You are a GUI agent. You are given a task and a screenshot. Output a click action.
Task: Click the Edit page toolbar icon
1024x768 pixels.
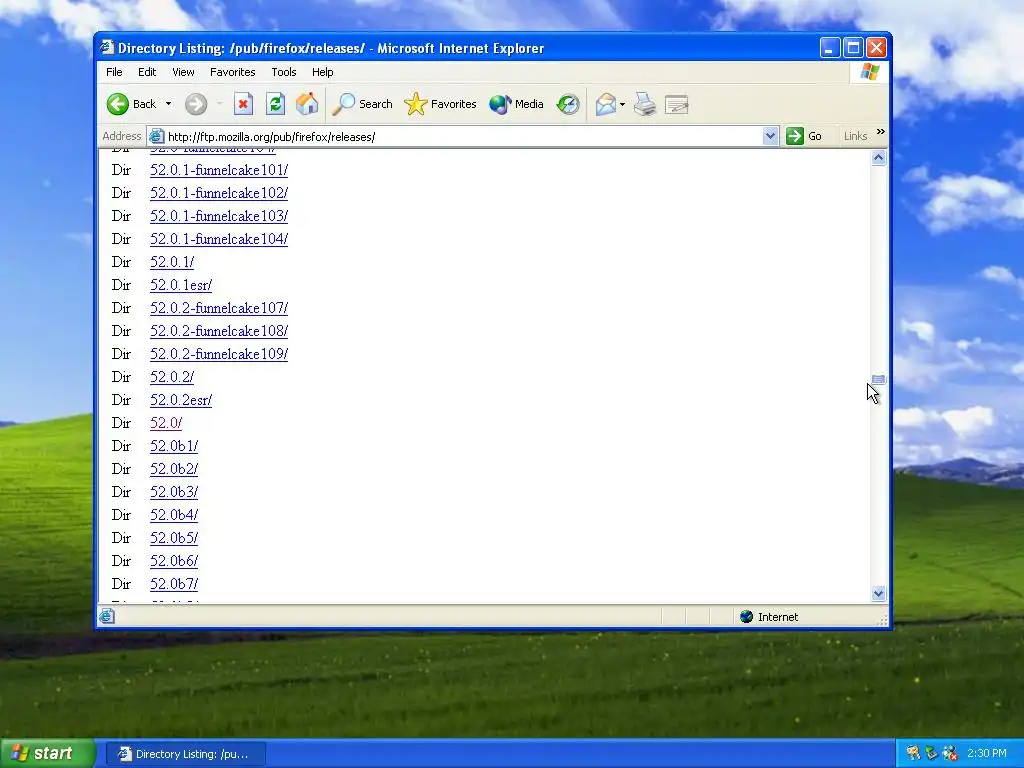[x=677, y=104]
